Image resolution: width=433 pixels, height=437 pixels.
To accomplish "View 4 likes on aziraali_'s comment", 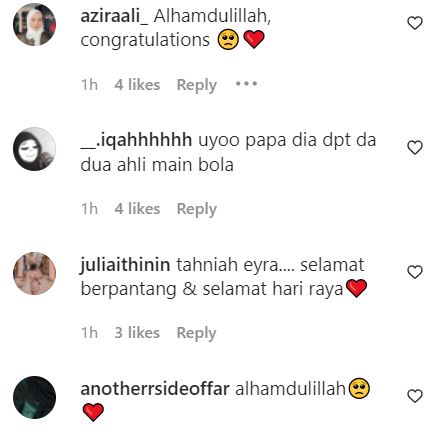I will 137,85.
